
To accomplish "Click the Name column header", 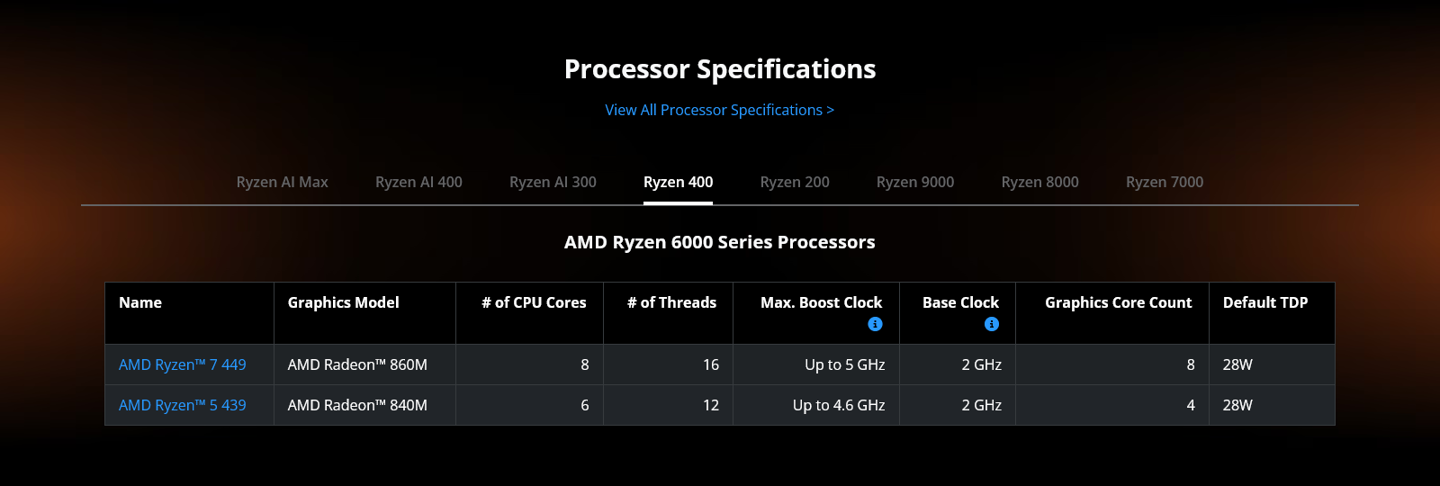I will tap(140, 302).
